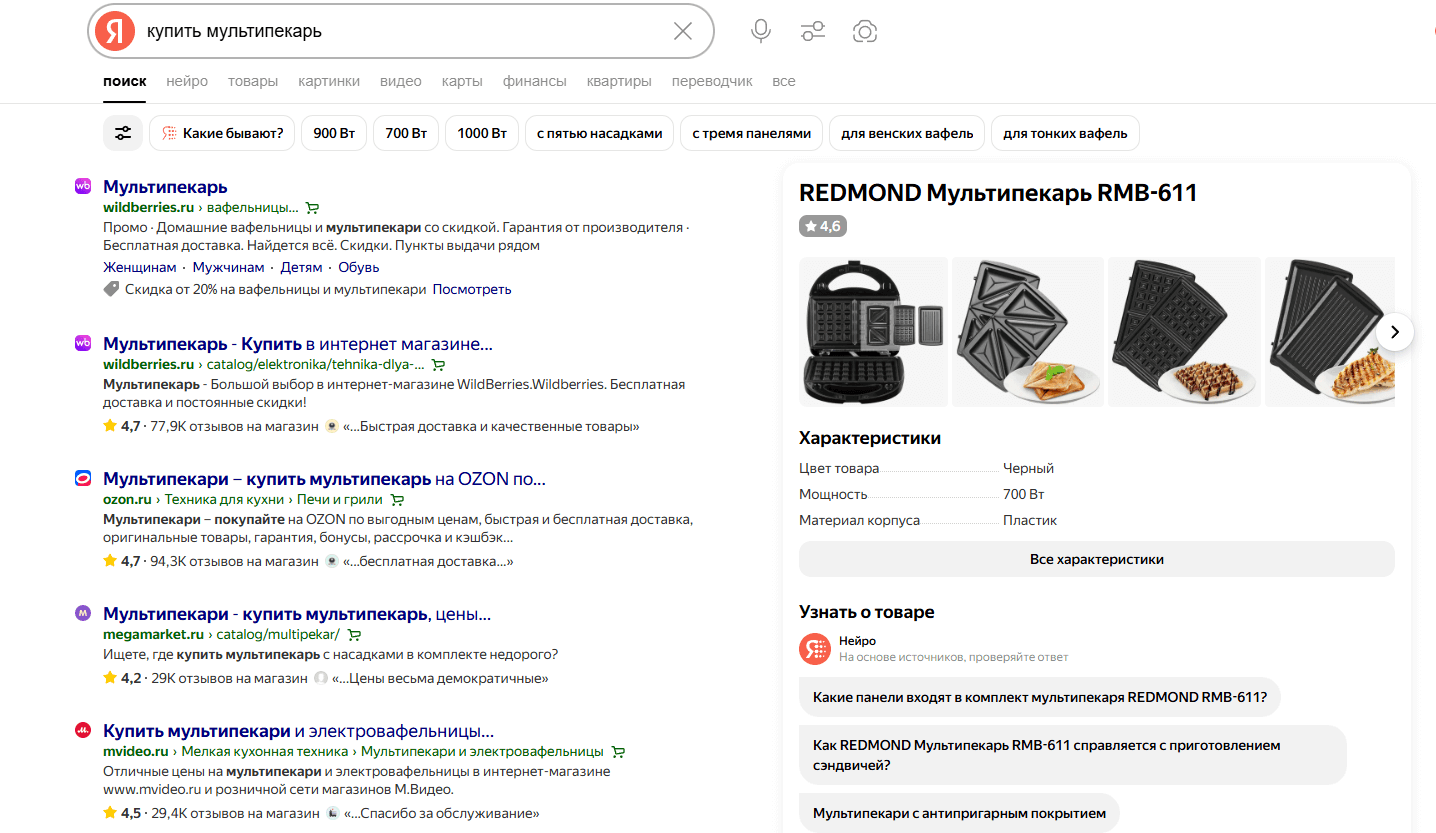Switch to the 'квартиры' tab
Image resolution: width=1436 pixels, height=833 pixels.
click(619, 81)
